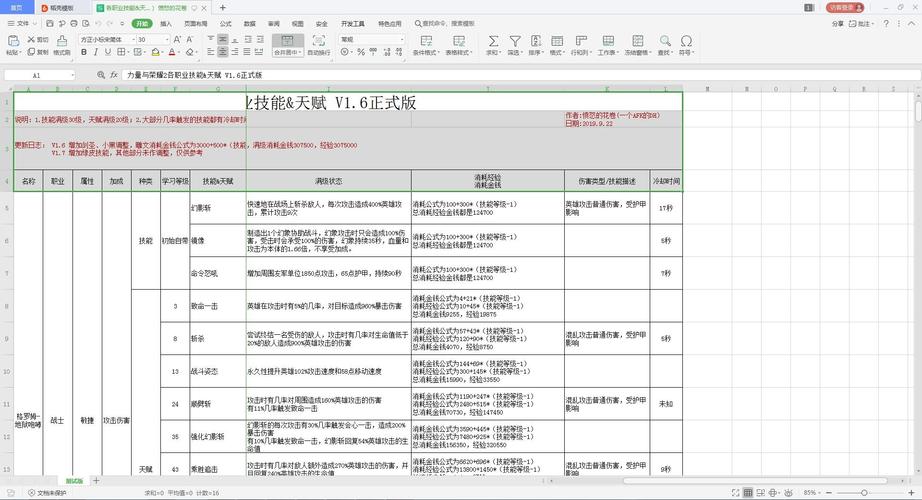Open the cell borders dropdown arrow

pos(128,52)
